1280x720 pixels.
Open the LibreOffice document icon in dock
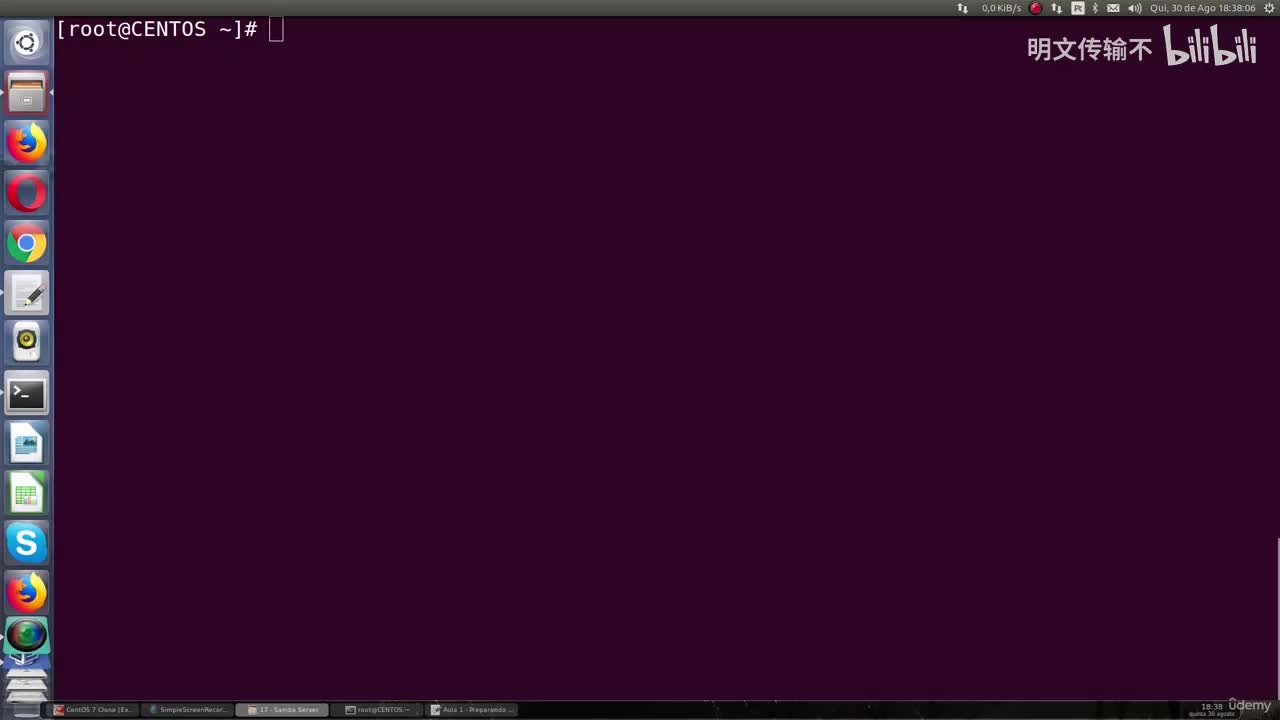(26, 443)
